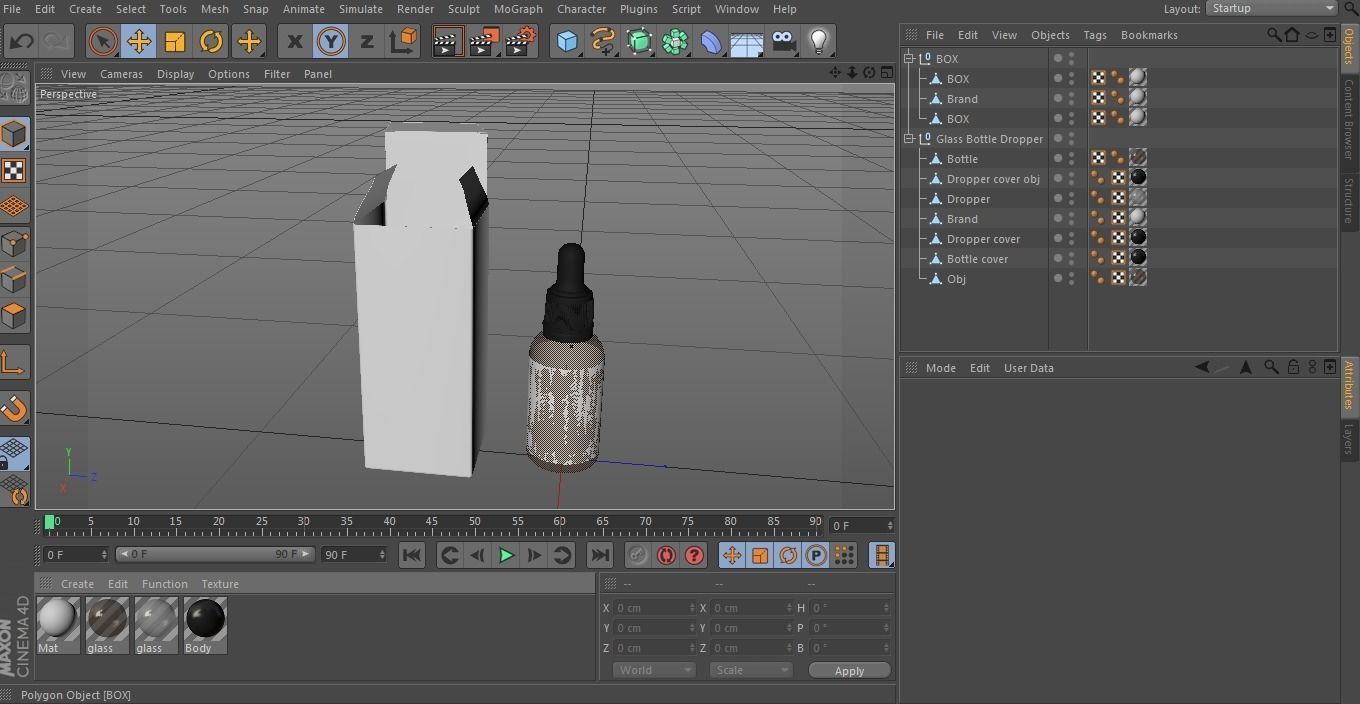Toggle X axis lock
This screenshot has width=1360, height=704.
294,42
